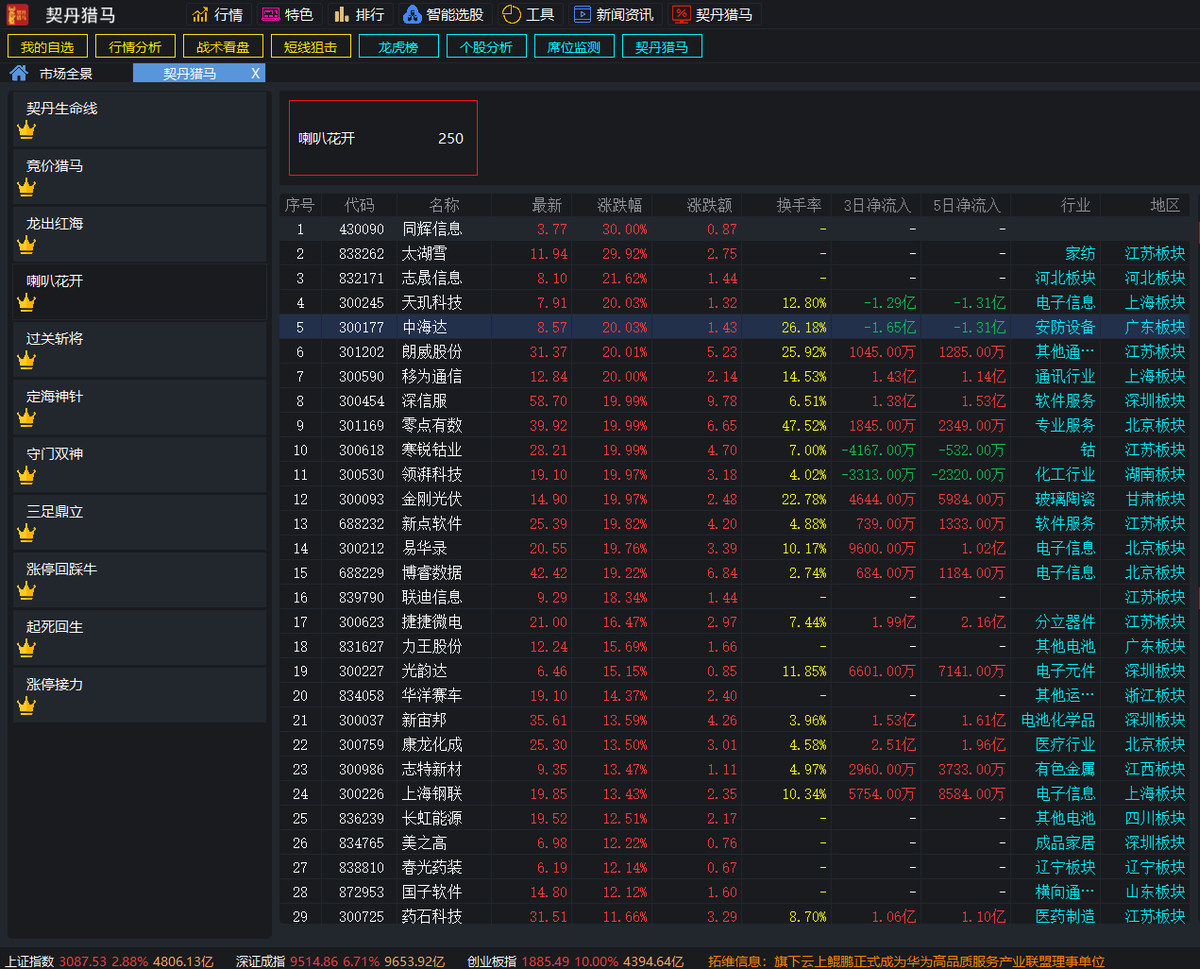The image size is (1200, 969).
Task: Select the 契丹猎马 tab
Action: click(x=190, y=72)
